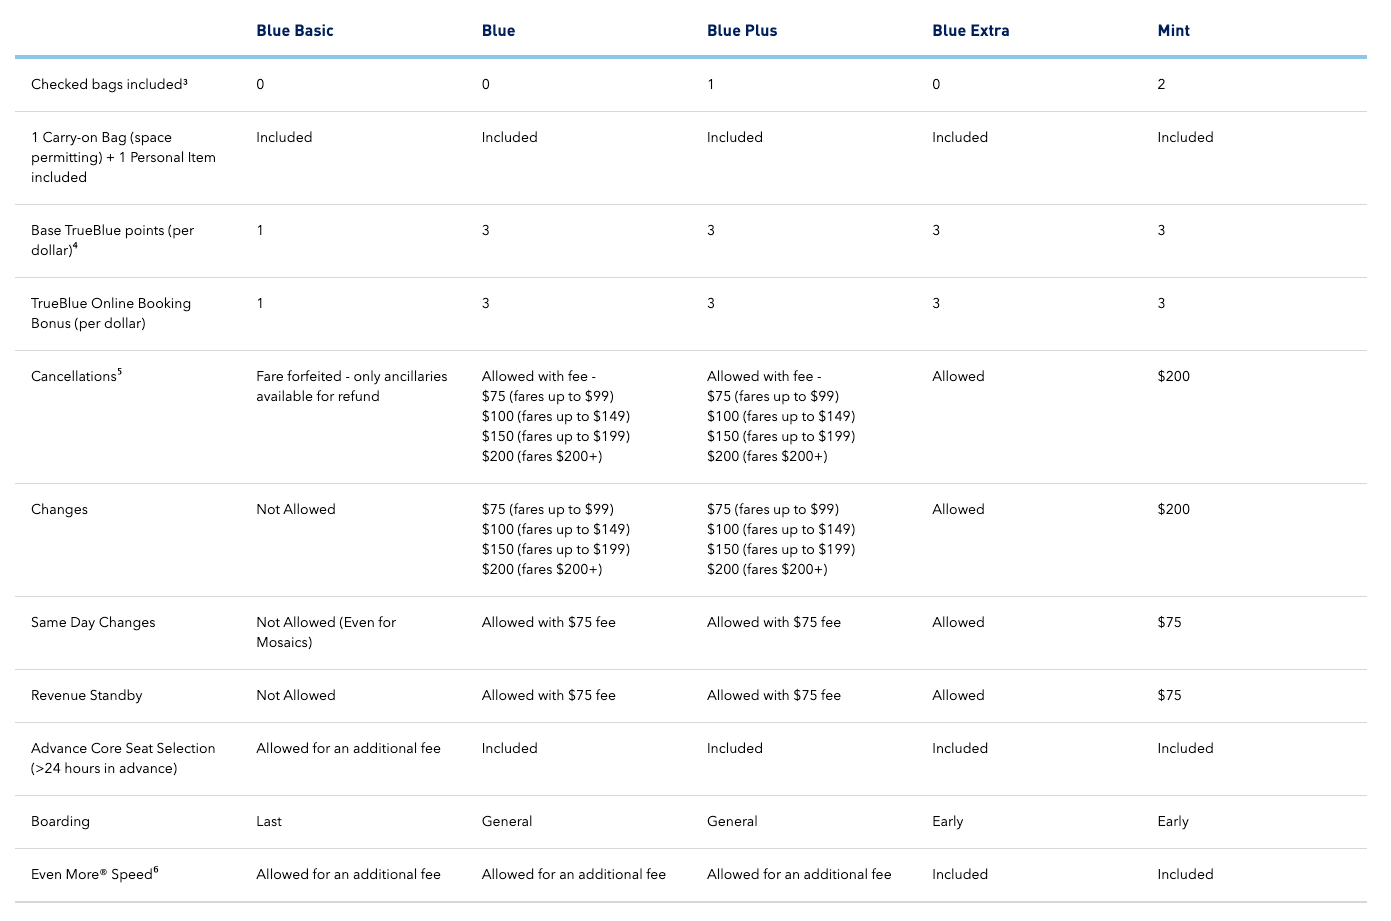The image size is (1391, 921).
Task: Click Blue Even More Speed additional fee cell
Action: (574, 874)
